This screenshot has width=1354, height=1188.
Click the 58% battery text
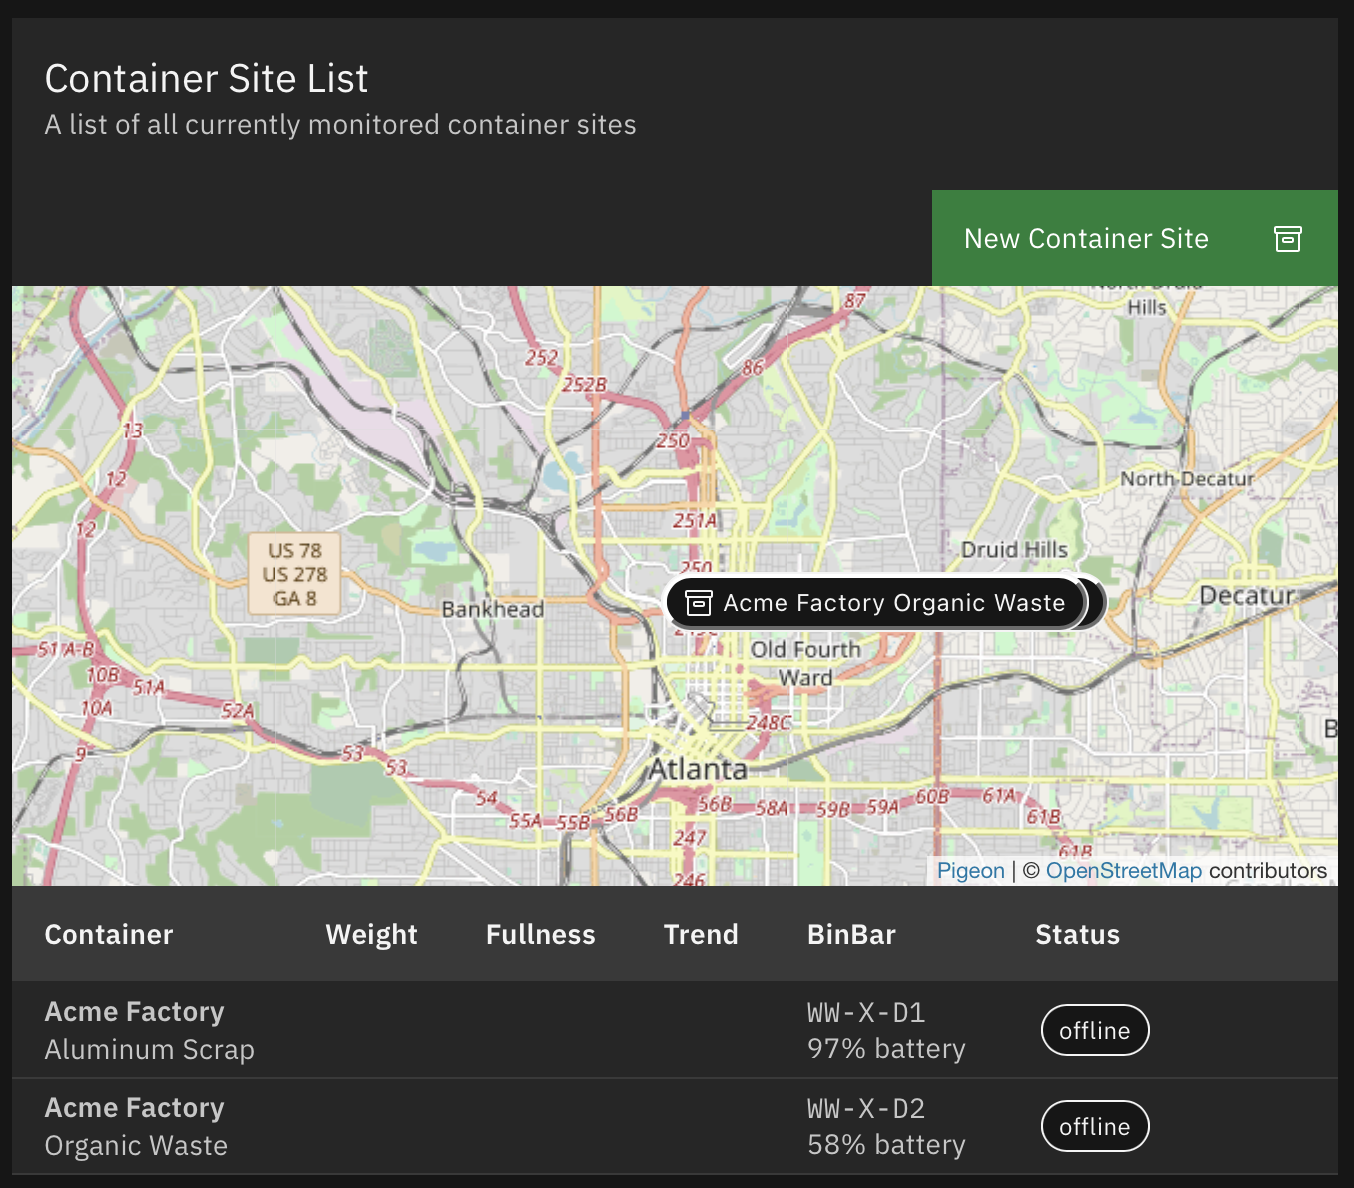(x=886, y=1145)
